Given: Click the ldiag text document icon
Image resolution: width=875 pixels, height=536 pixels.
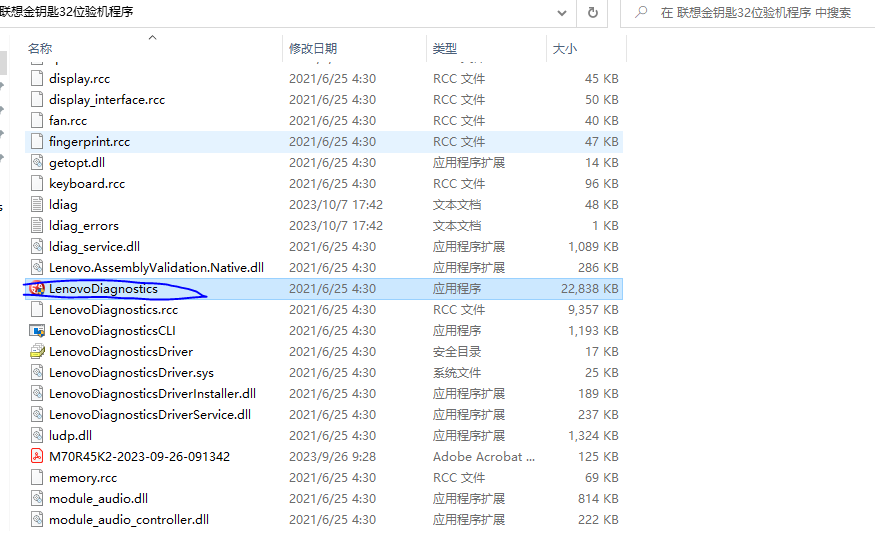Looking at the screenshot, I should coord(37,205).
